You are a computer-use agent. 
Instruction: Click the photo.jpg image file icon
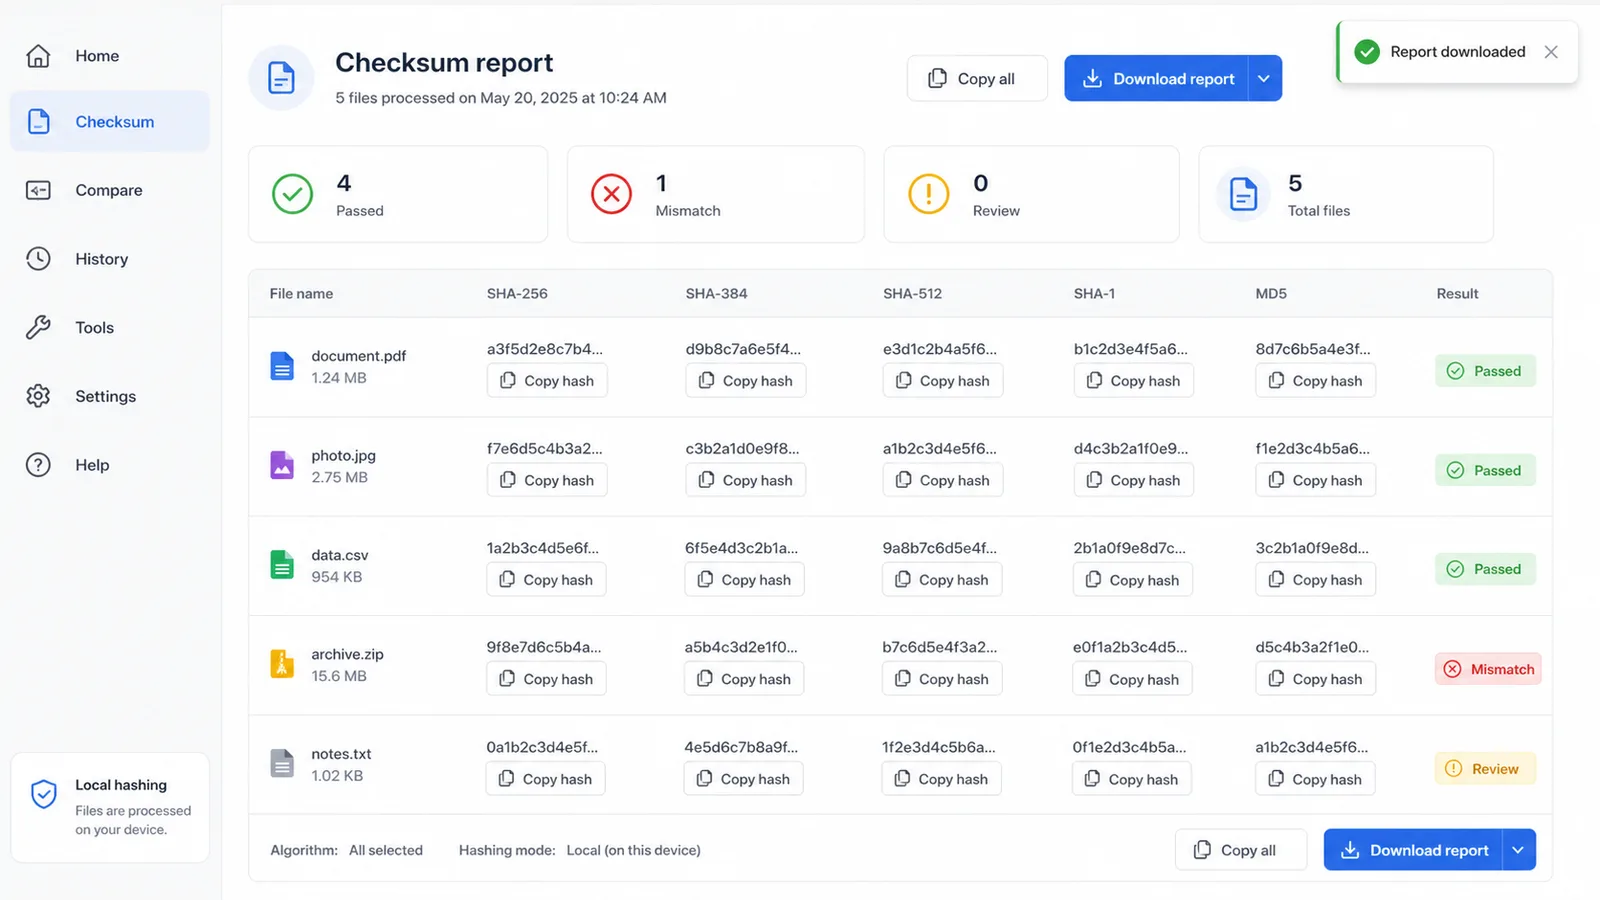tap(282, 465)
